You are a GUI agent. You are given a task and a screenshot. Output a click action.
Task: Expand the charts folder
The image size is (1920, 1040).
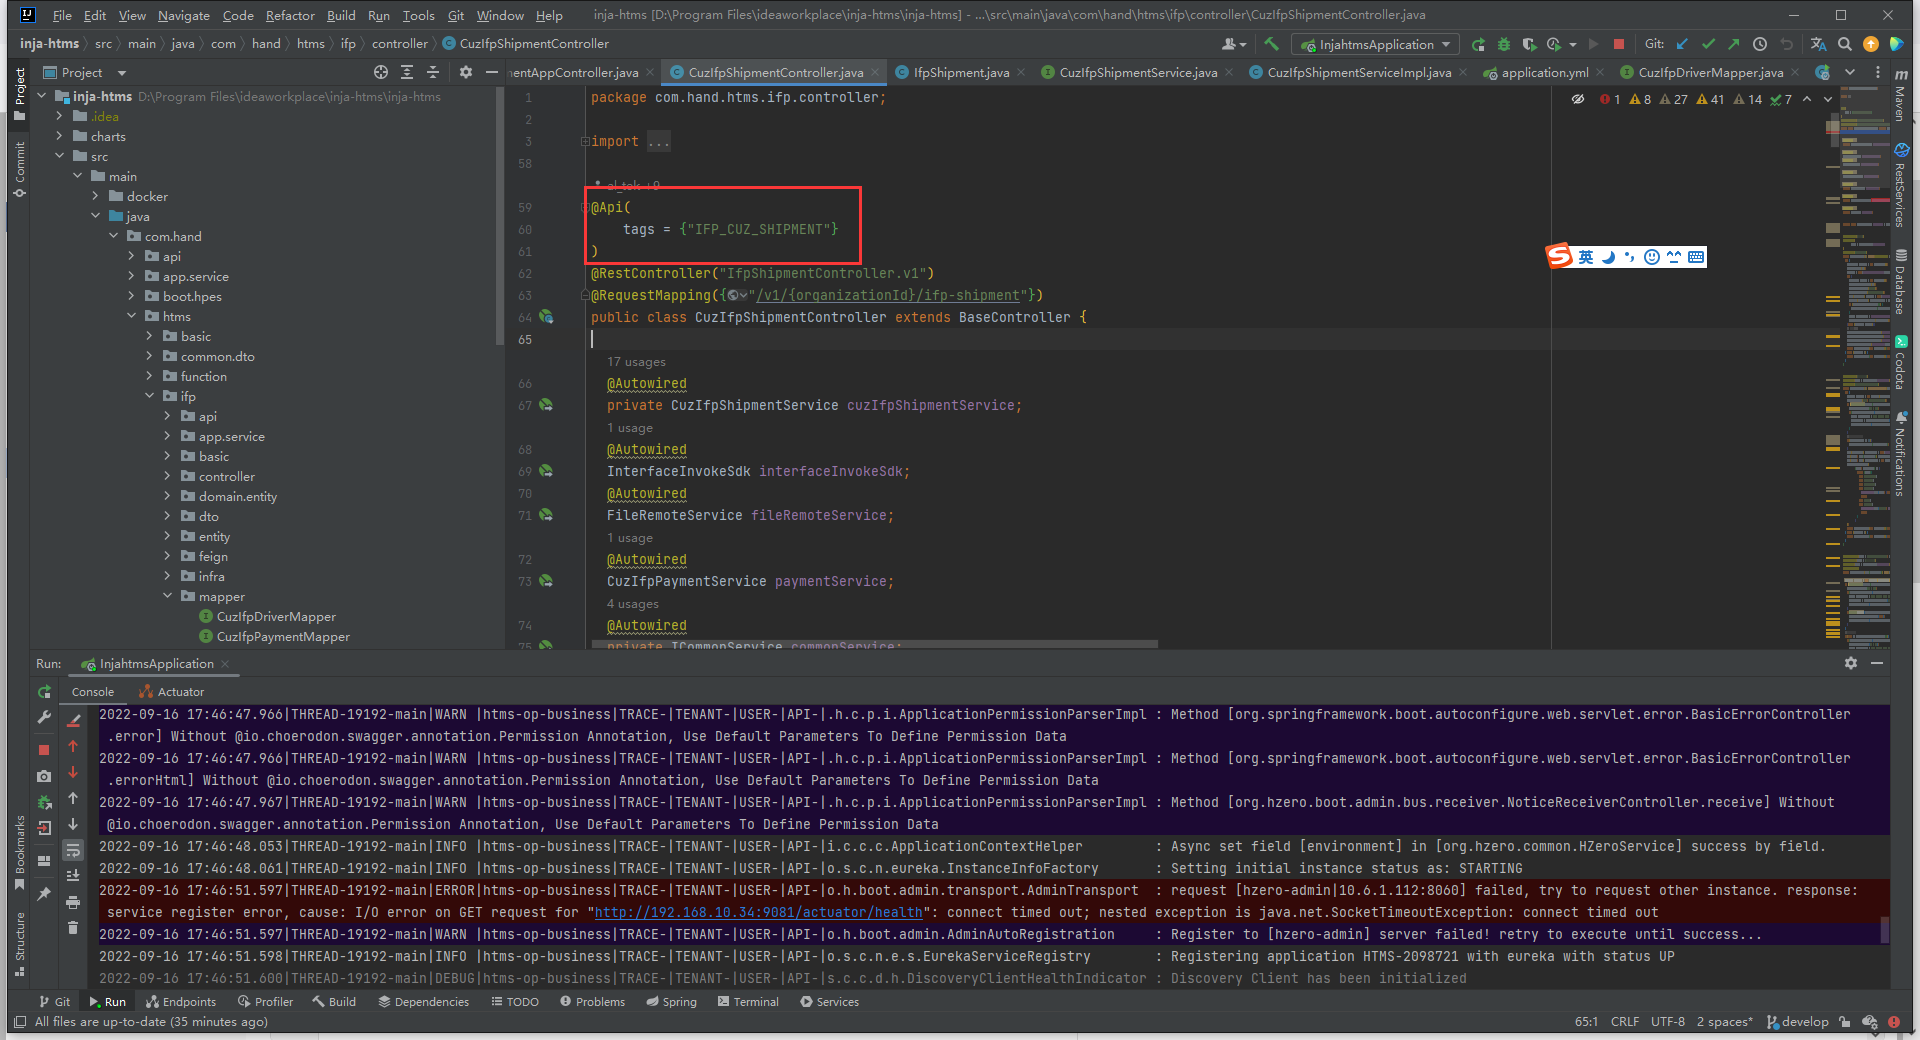[60, 136]
